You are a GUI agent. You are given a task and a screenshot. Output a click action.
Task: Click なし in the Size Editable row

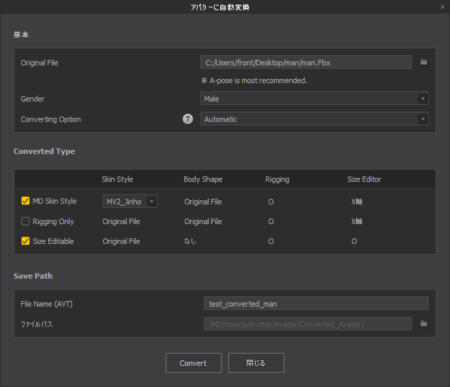(x=190, y=241)
